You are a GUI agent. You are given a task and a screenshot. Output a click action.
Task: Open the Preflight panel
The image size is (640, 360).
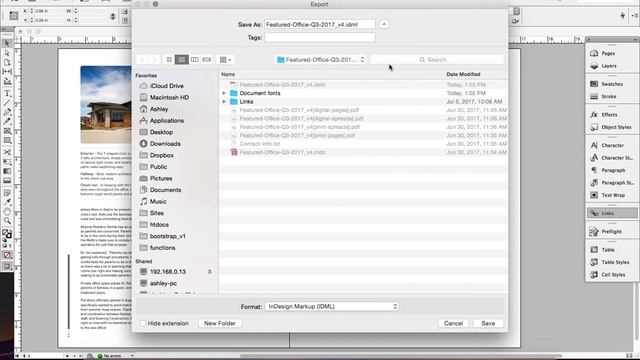[x=612, y=231]
